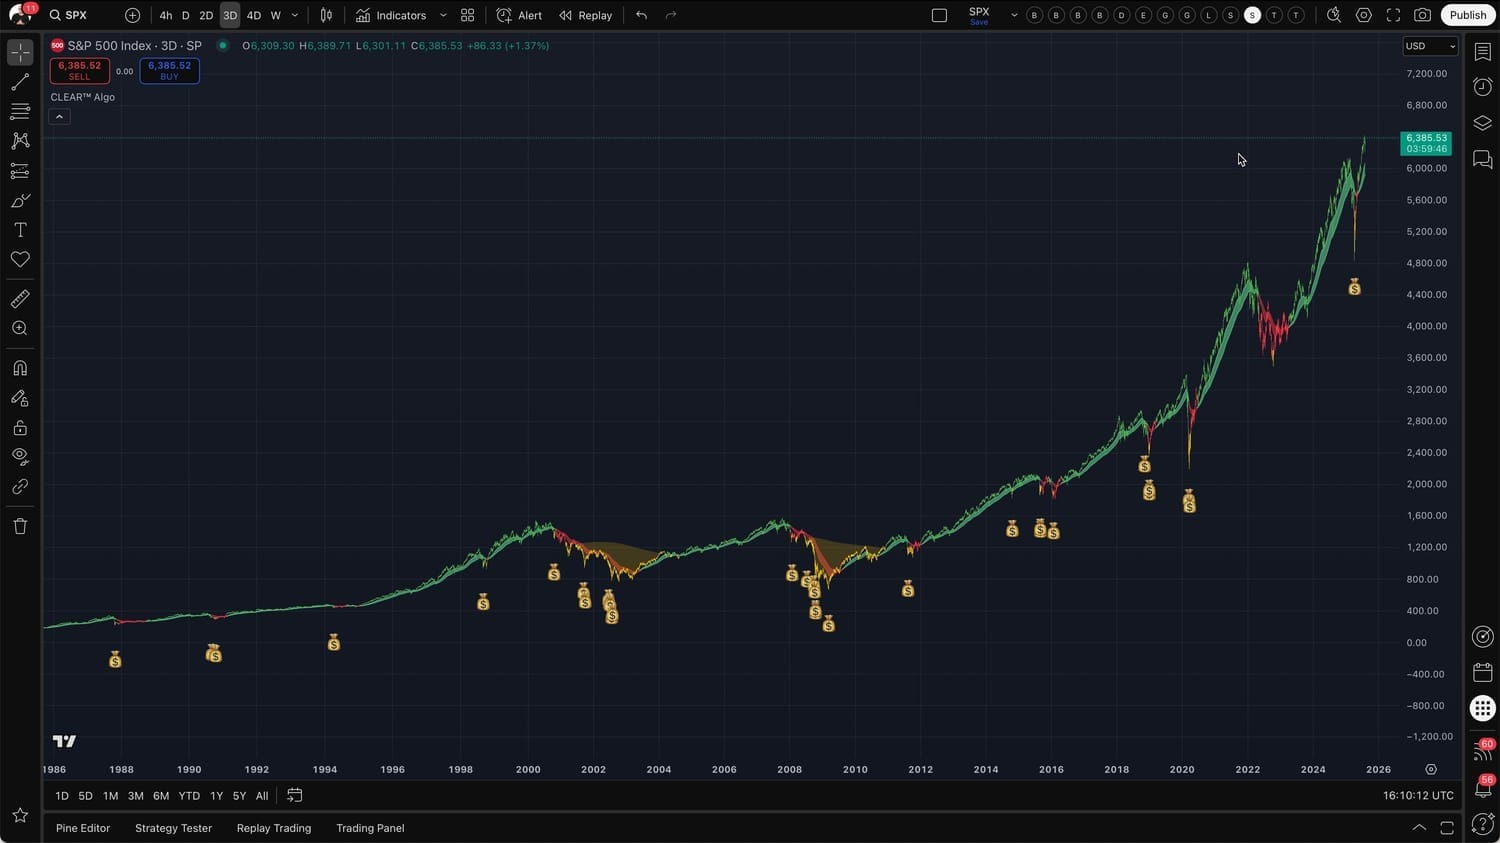Create an Alert
This screenshot has height=843, width=1500.
519,15
